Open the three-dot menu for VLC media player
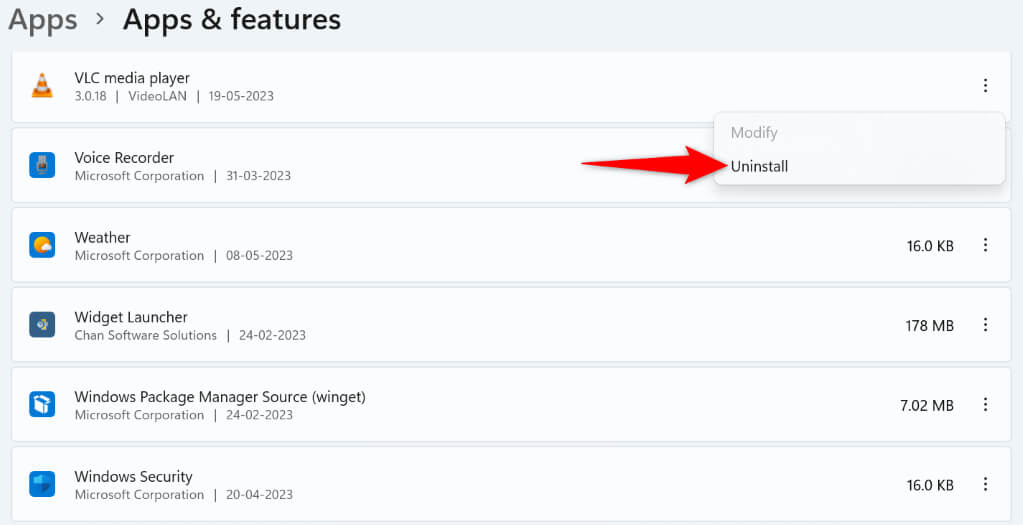 [985, 86]
